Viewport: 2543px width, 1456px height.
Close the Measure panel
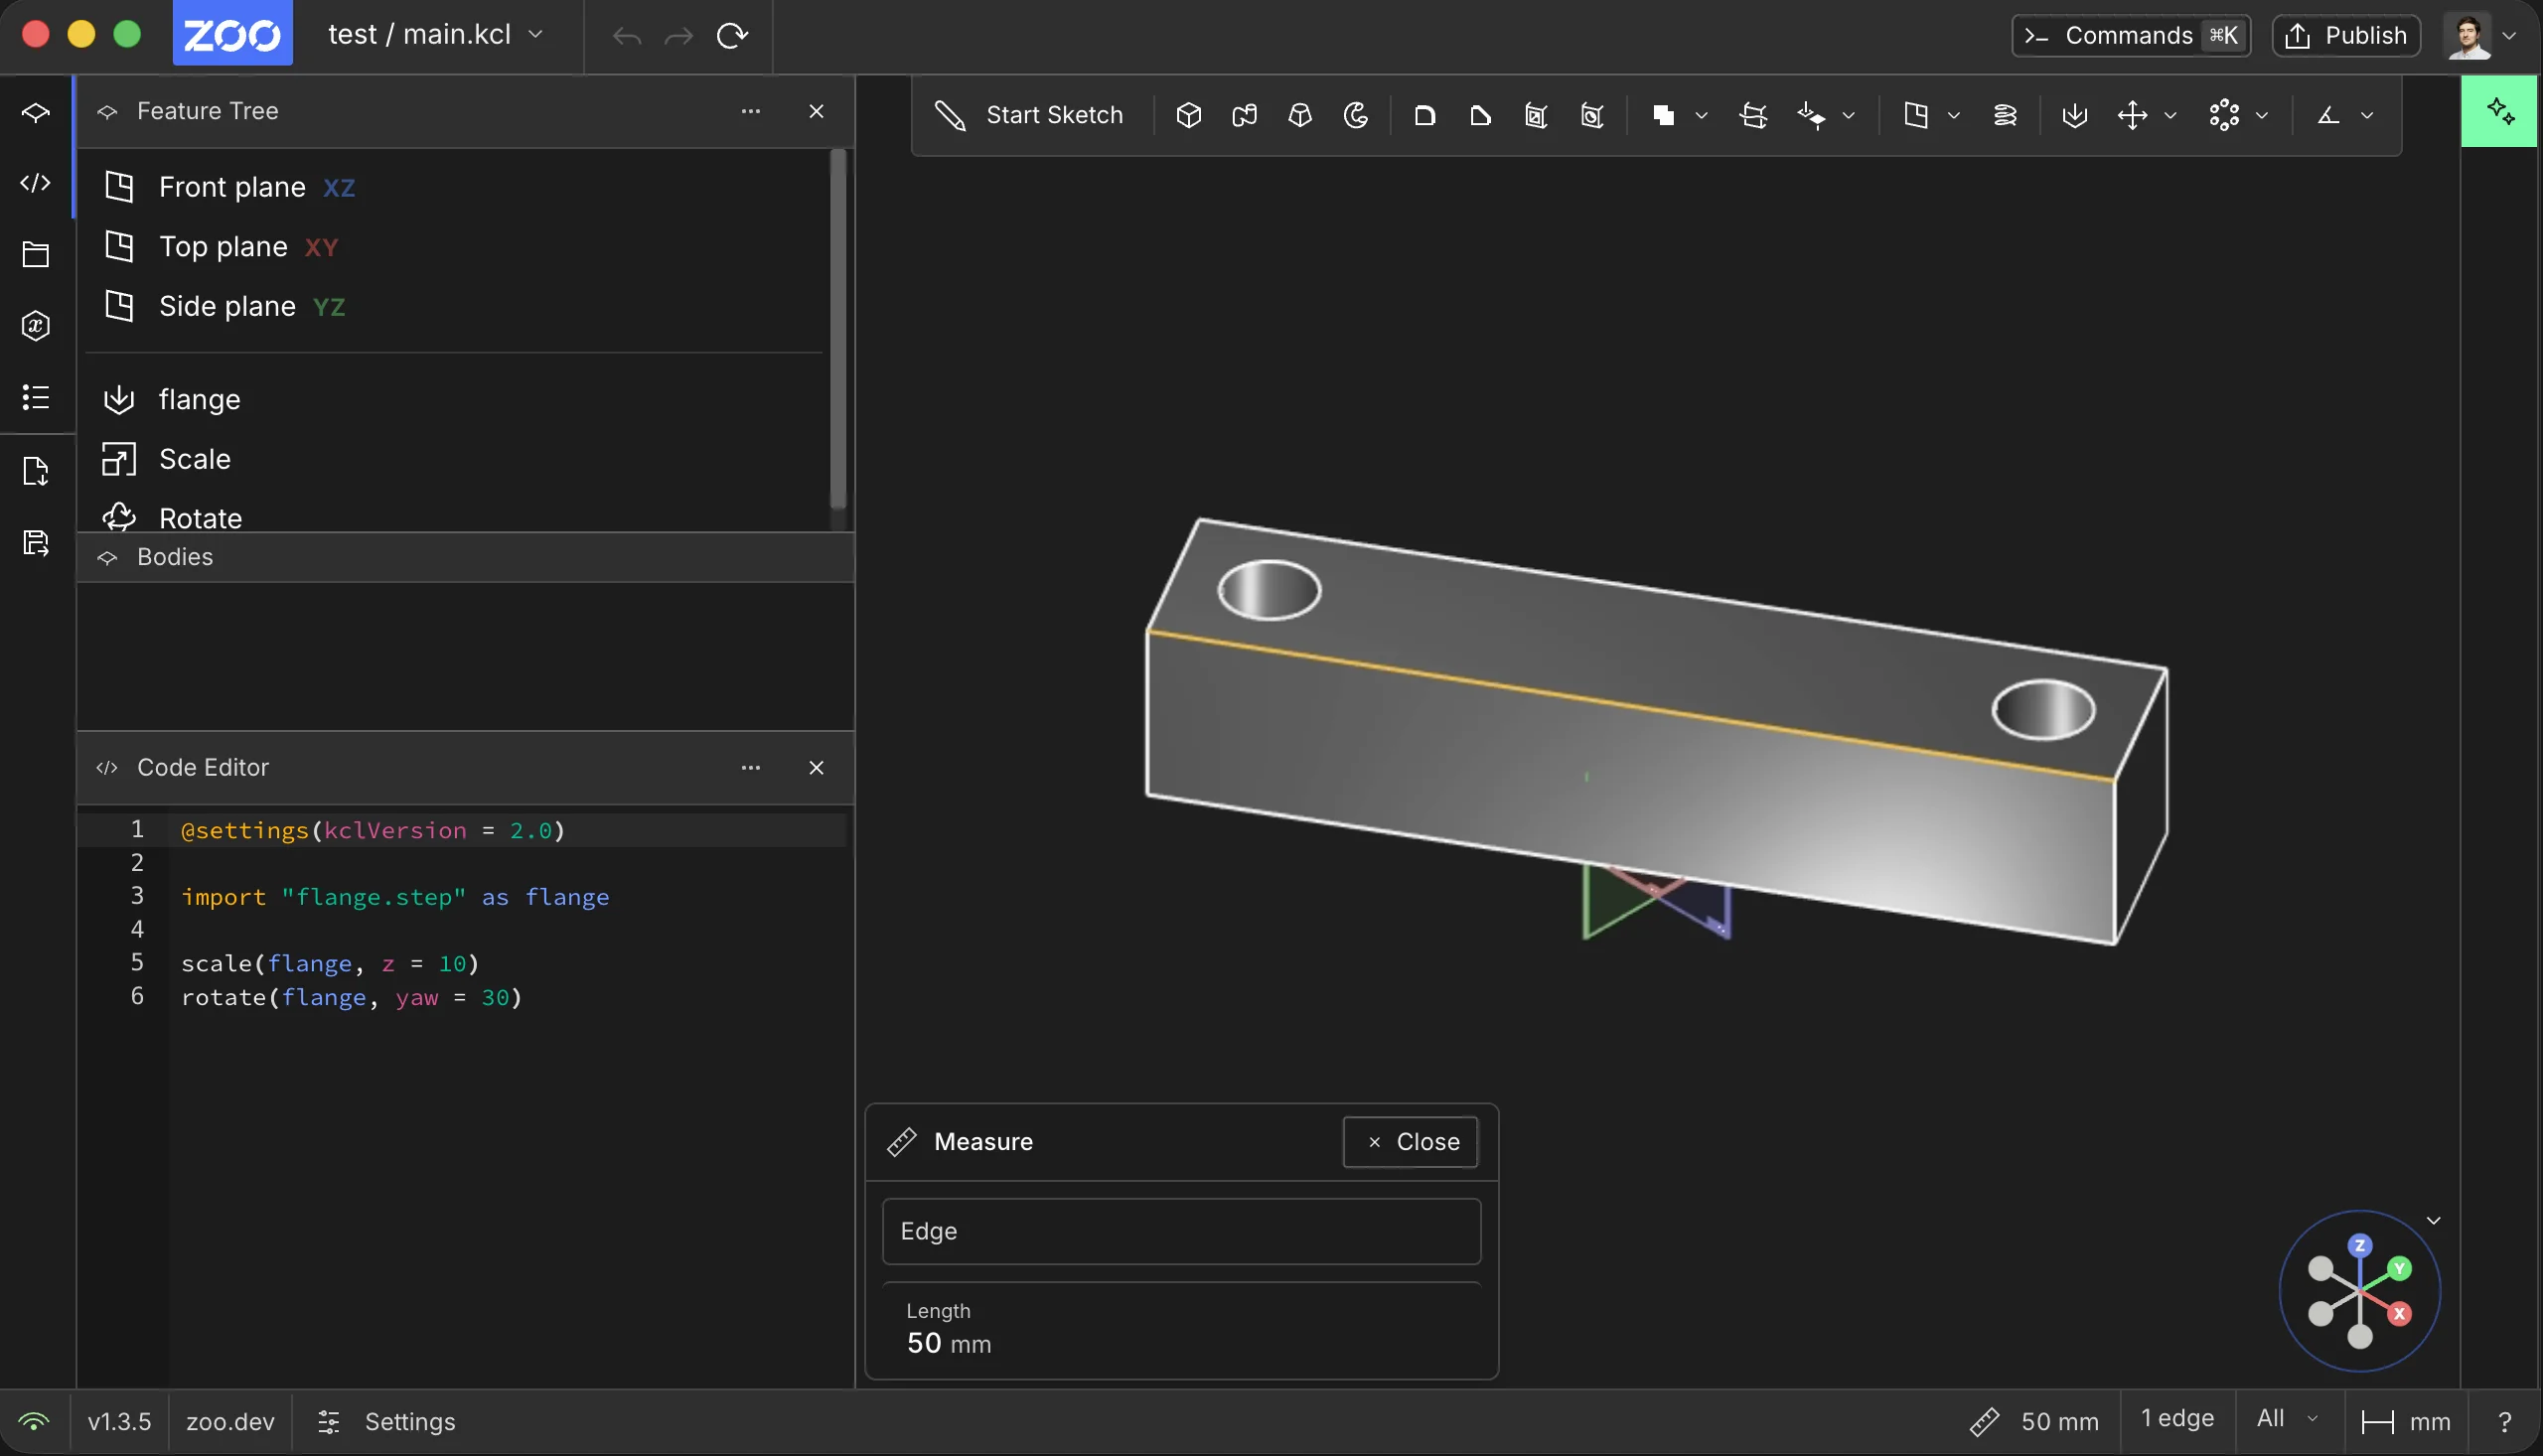click(x=1410, y=1141)
